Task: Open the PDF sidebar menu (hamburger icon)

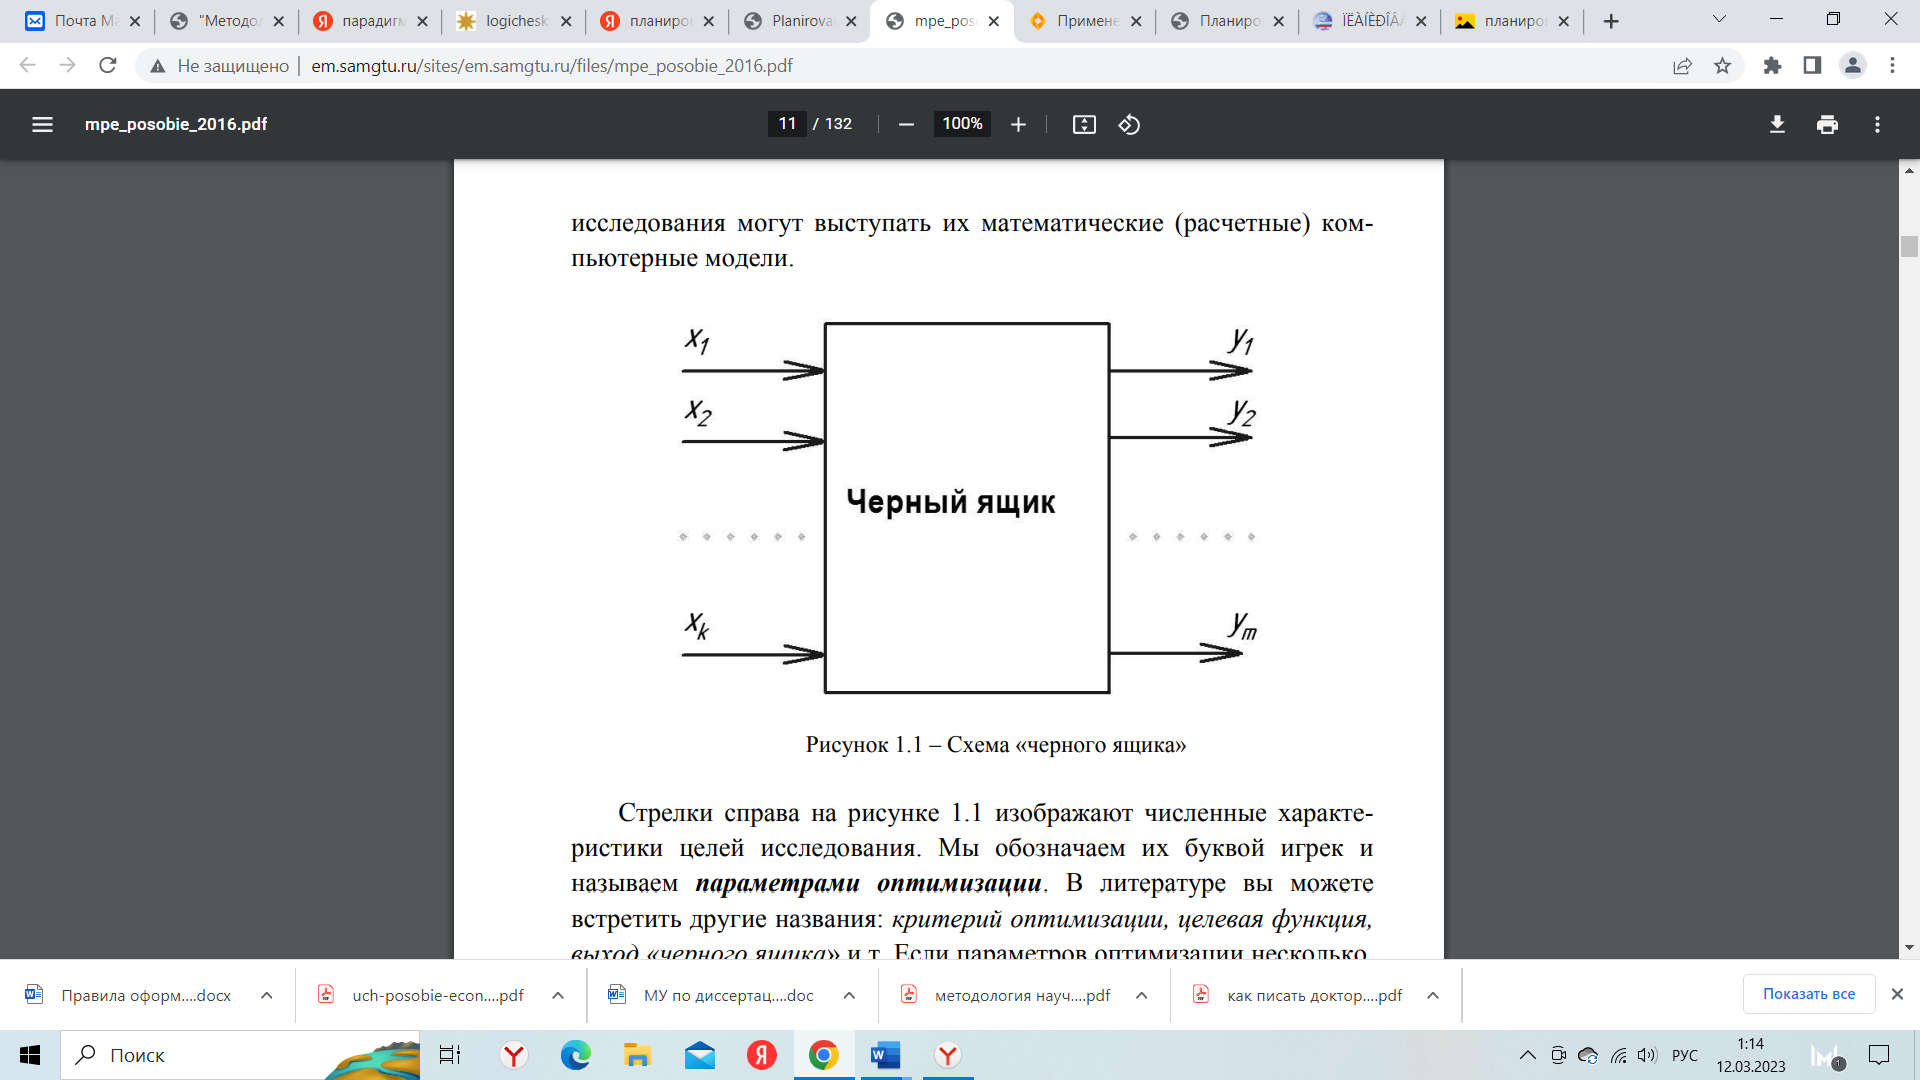Action: point(42,124)
